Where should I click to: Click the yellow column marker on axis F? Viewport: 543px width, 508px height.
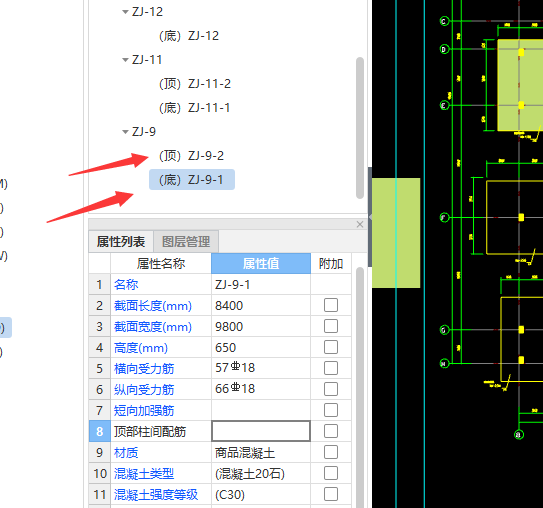pos(521,217)
